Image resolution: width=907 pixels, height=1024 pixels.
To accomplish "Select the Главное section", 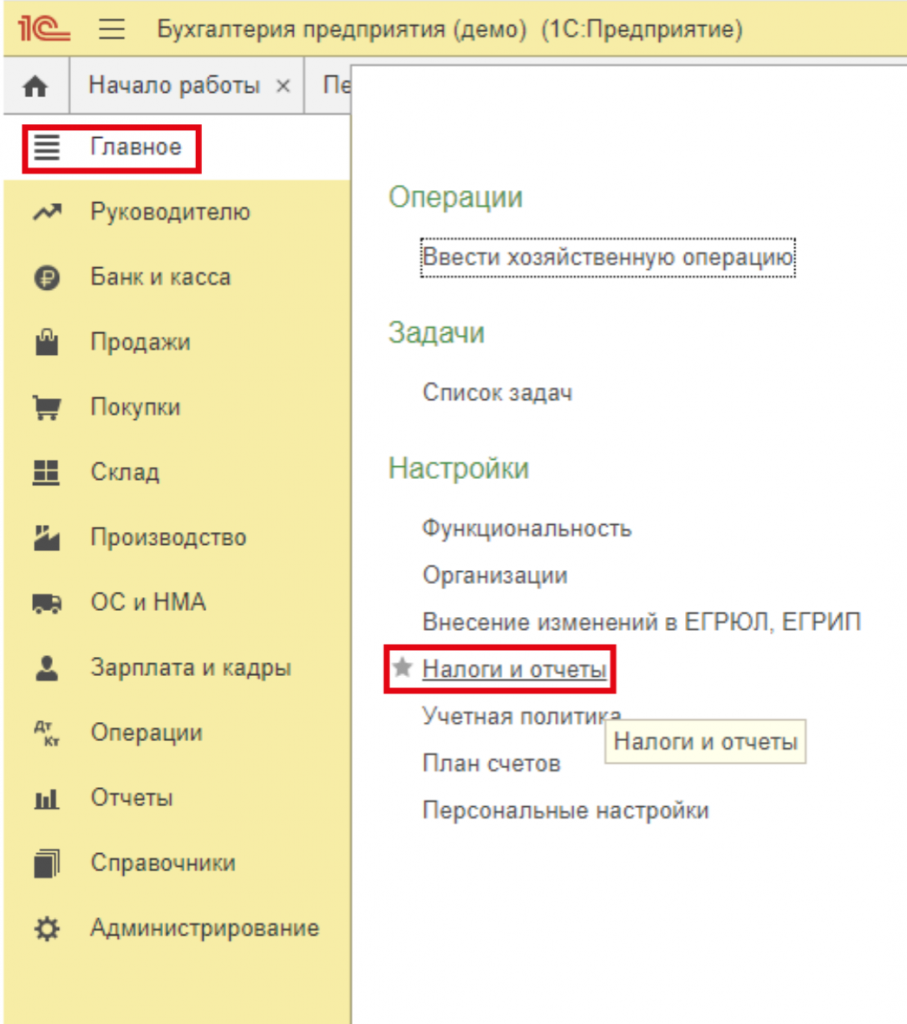I will click(x=136, y=148).
